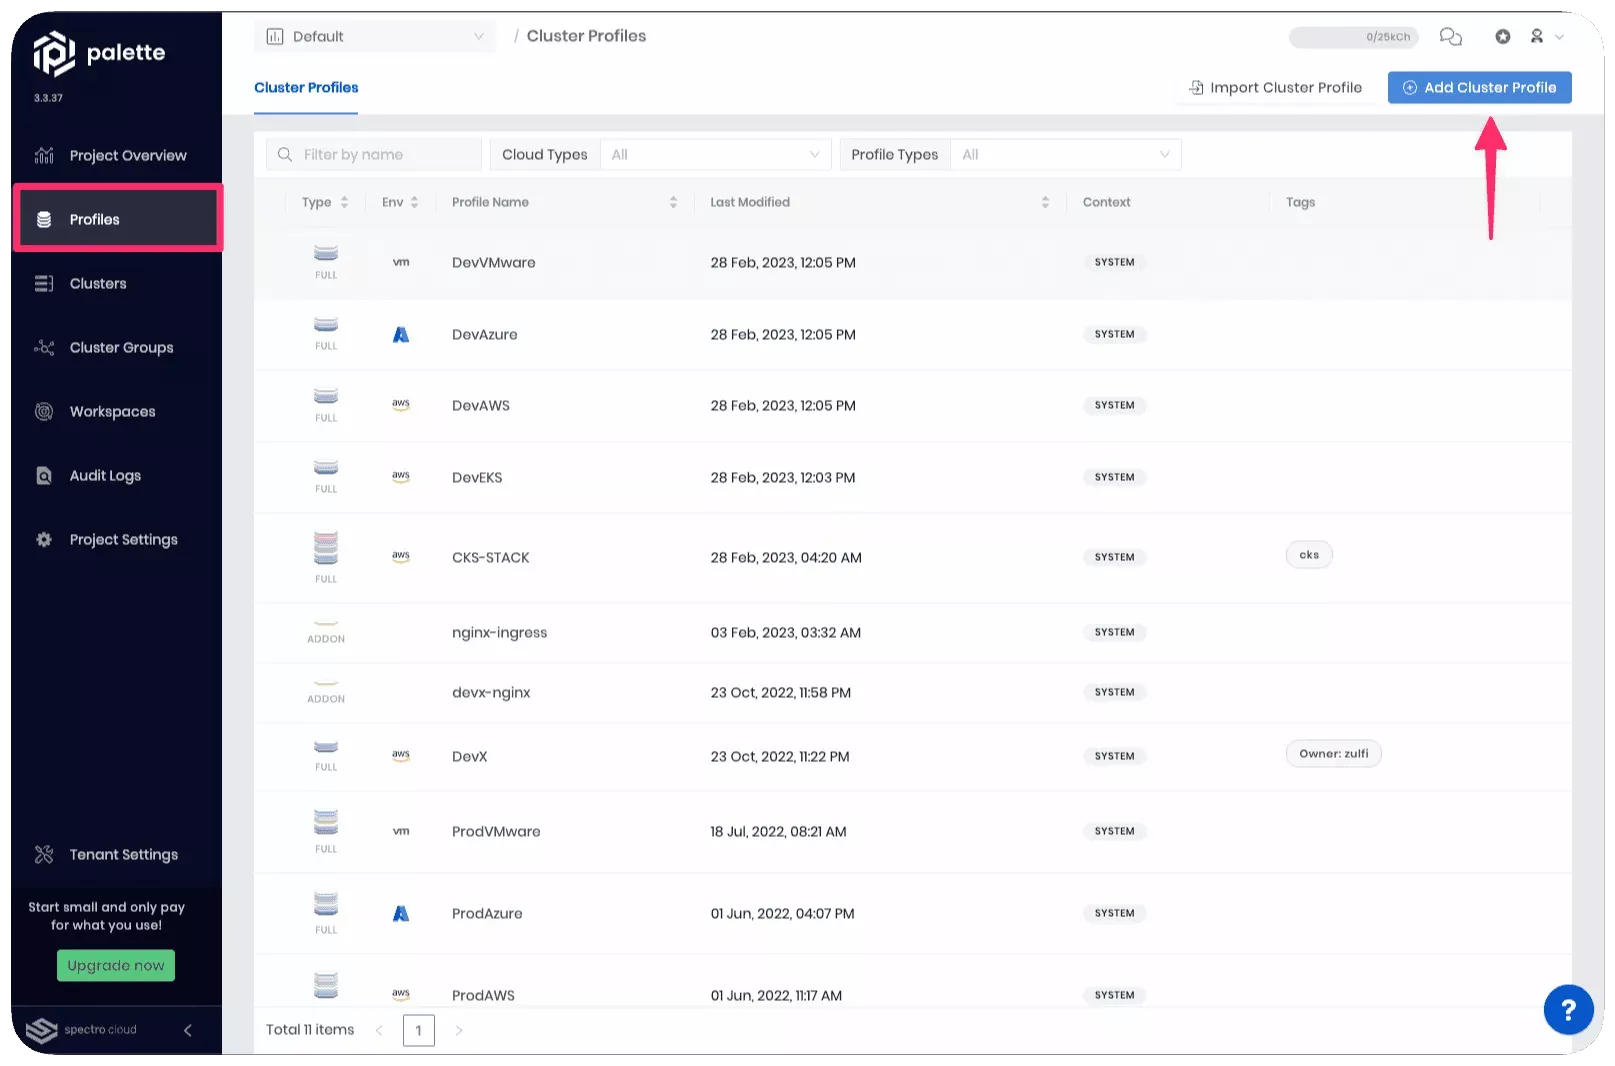Open the Audit Logs search-document icon
The image size is (1615, 1066).
[x=44, y=475]
